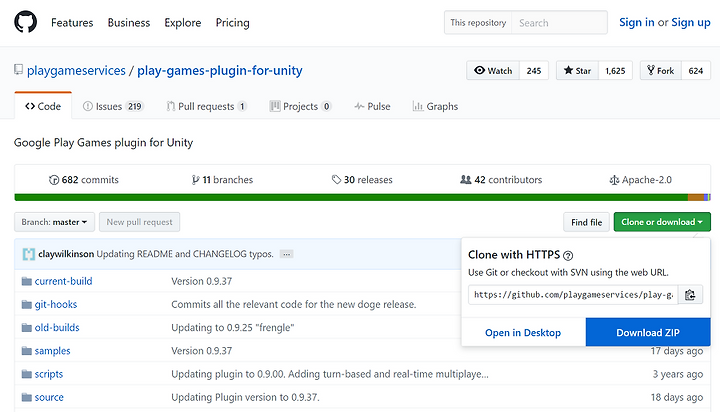Click the Watch button

493,70
